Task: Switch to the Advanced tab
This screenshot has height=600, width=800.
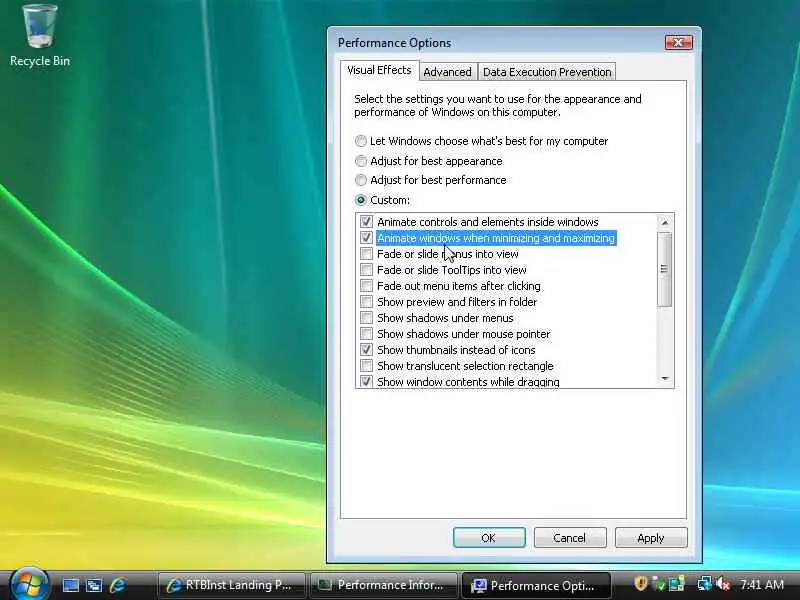Action: (x=447, y=72)
